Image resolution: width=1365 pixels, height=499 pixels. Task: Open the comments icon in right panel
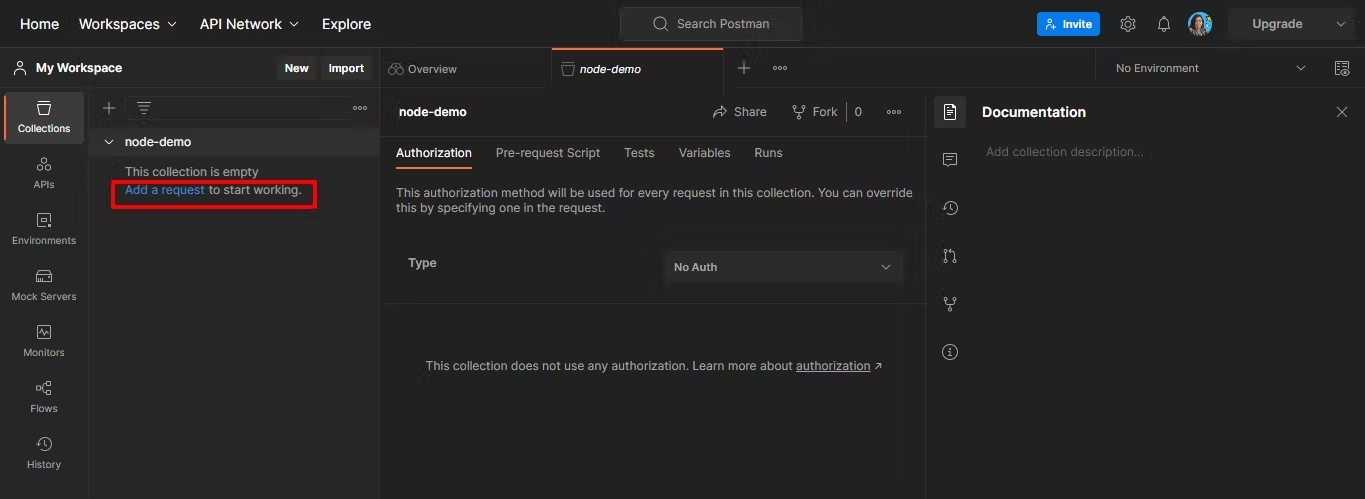pos(950,160)
